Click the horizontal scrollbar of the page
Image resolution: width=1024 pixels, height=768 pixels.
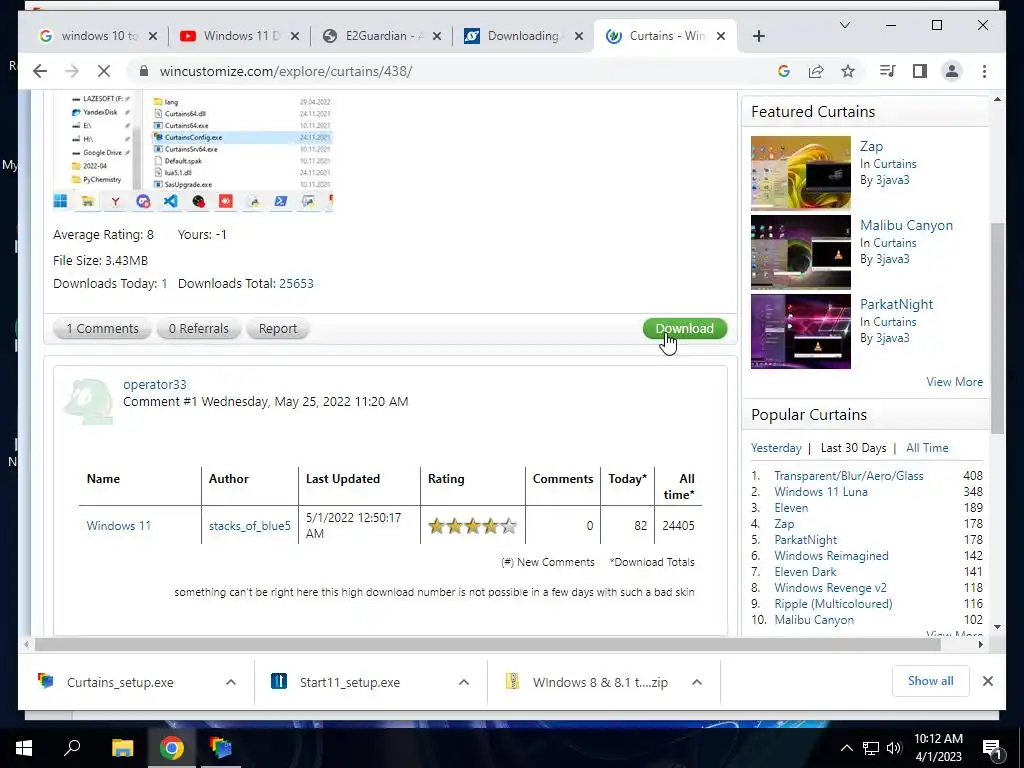pyautogui.click(x=487, y=645)
